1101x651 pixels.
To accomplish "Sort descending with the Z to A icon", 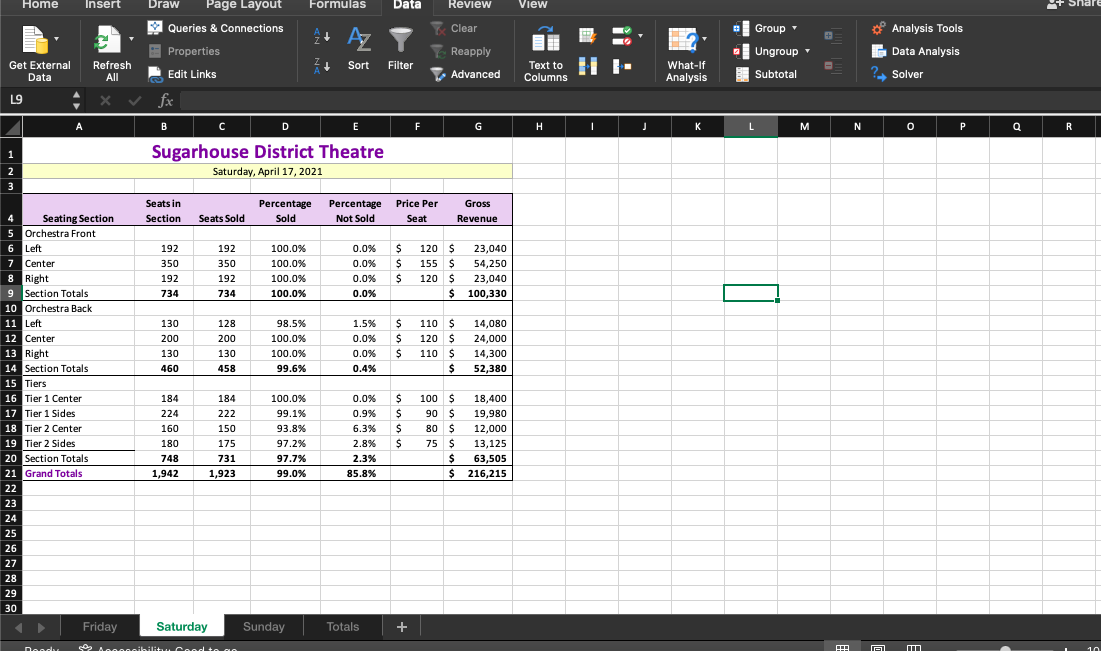I will (x=322, y=66).
